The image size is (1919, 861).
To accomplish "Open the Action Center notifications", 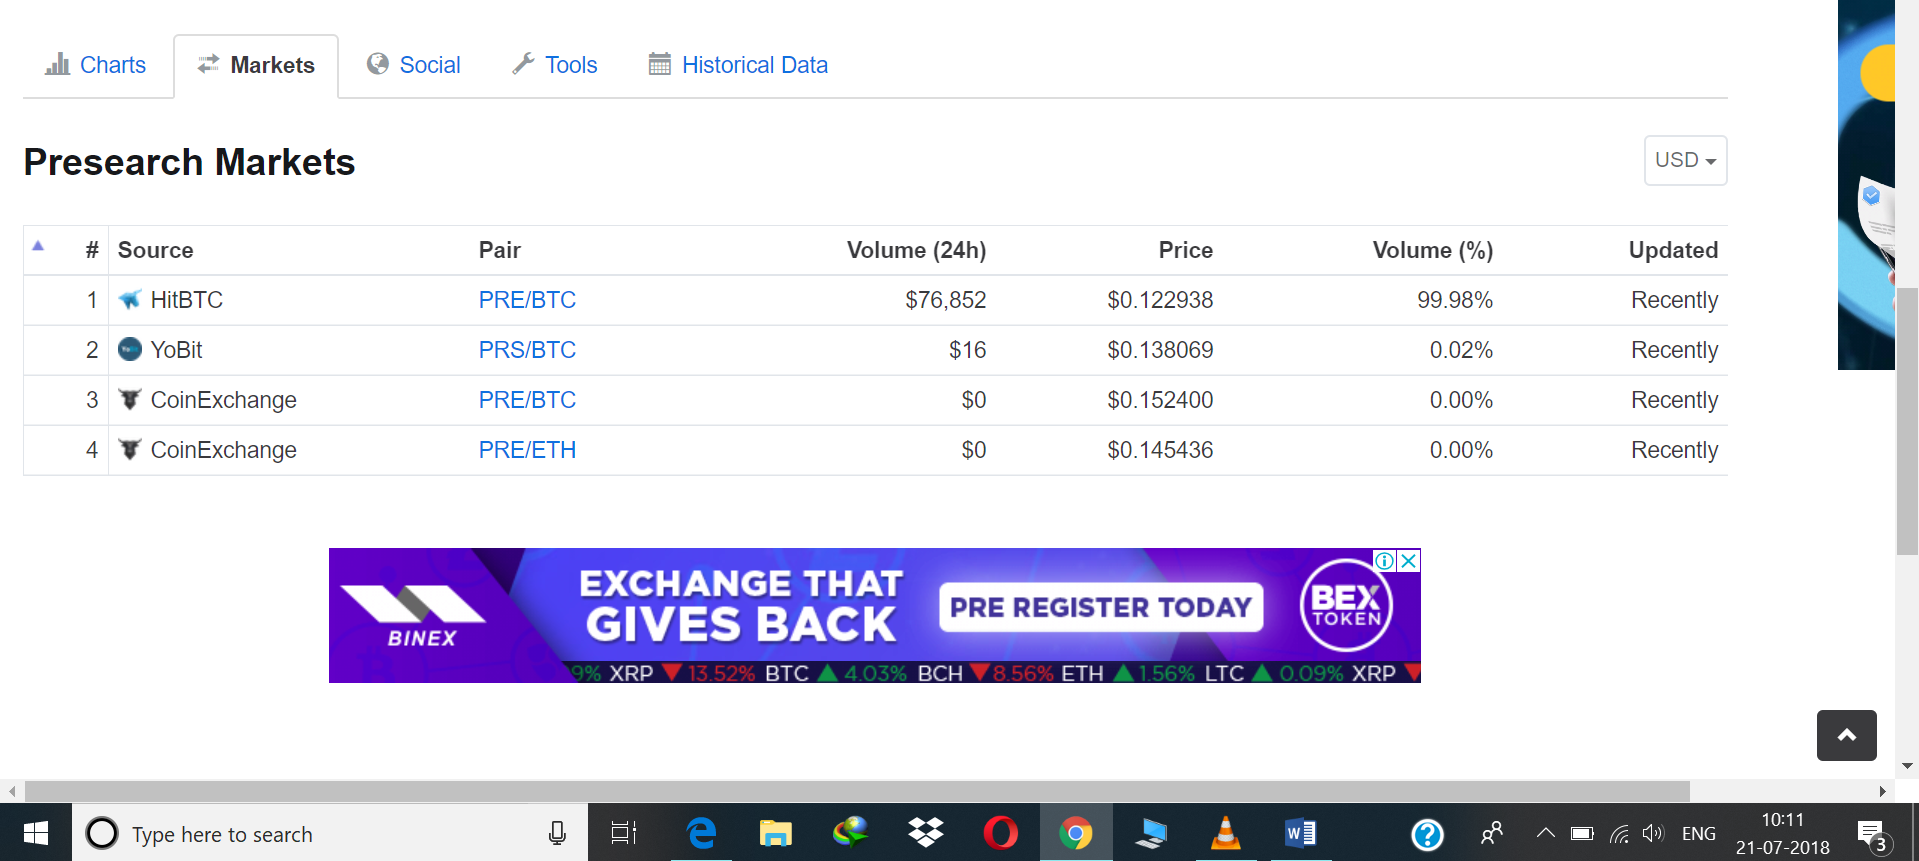I will click(1872, 835).
